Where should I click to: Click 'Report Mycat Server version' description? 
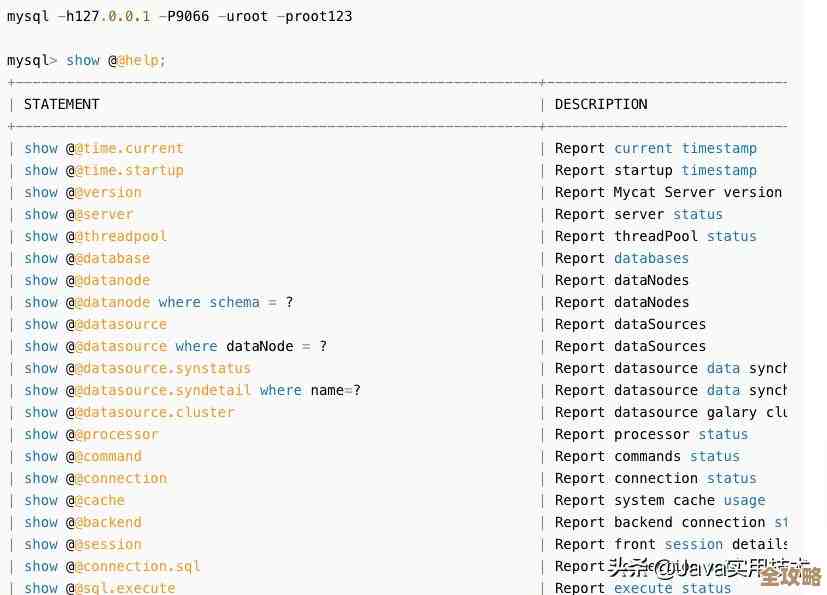pyautogui.click(x=668, y=192)
